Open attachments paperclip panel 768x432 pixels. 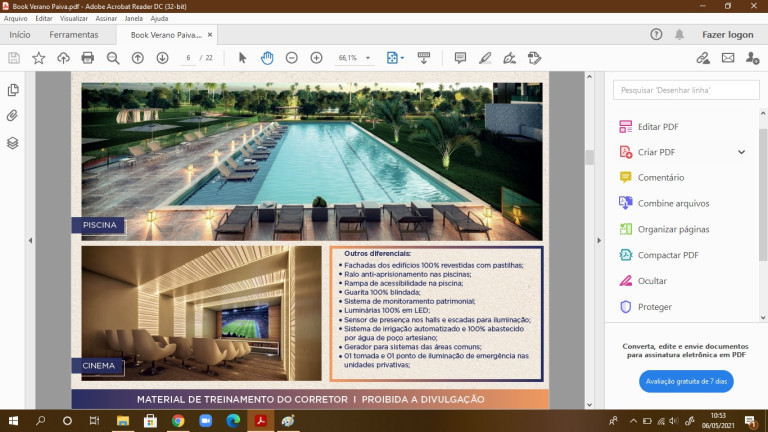12,116
